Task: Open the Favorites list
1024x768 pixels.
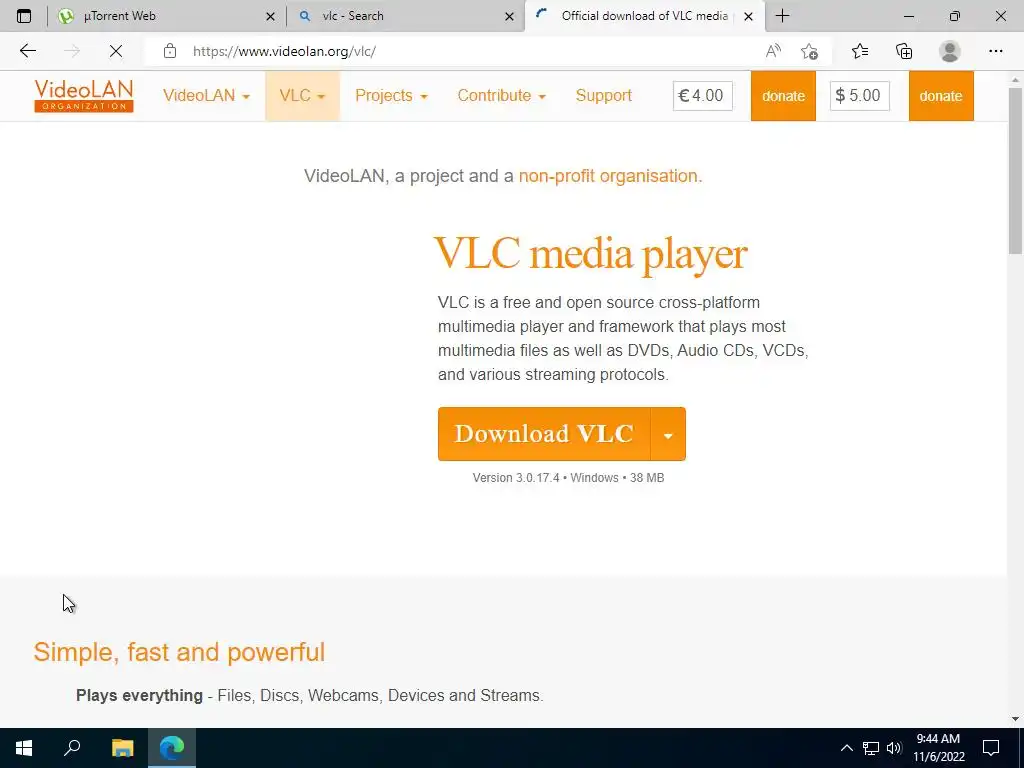Action: click(x=860, y=51)
